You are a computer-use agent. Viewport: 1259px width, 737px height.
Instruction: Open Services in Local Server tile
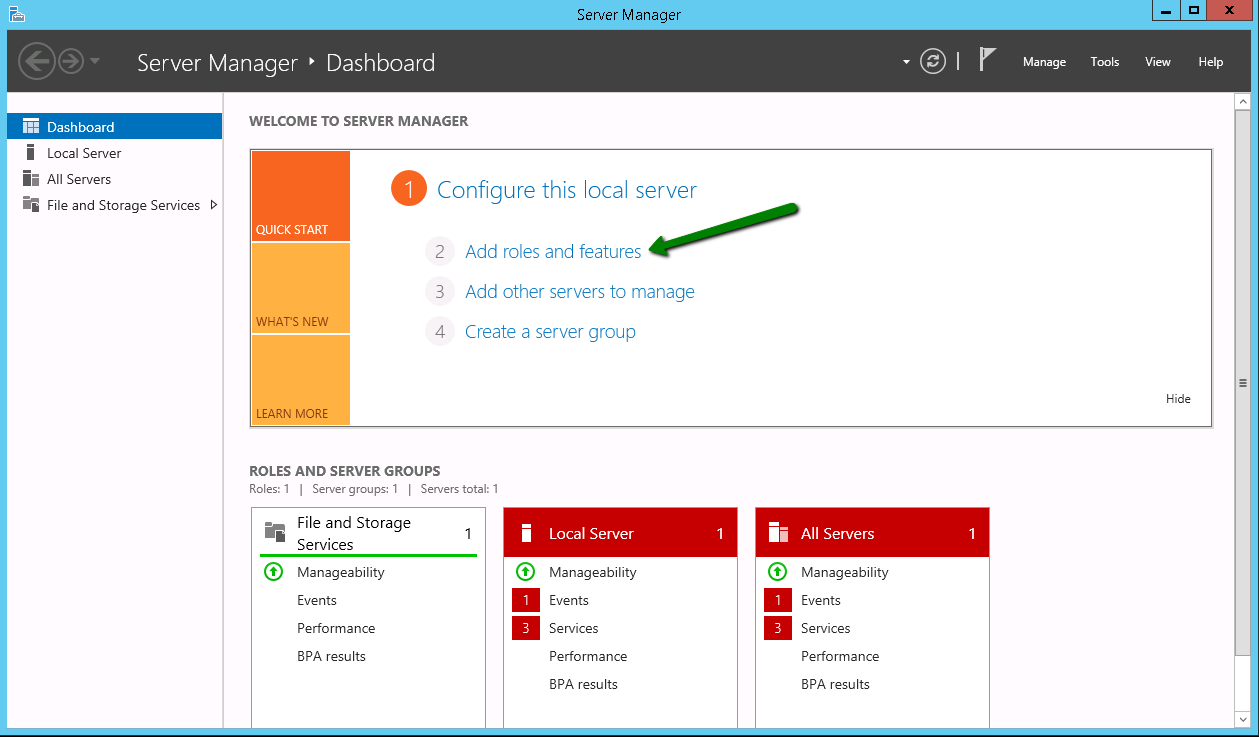[574, 628]
